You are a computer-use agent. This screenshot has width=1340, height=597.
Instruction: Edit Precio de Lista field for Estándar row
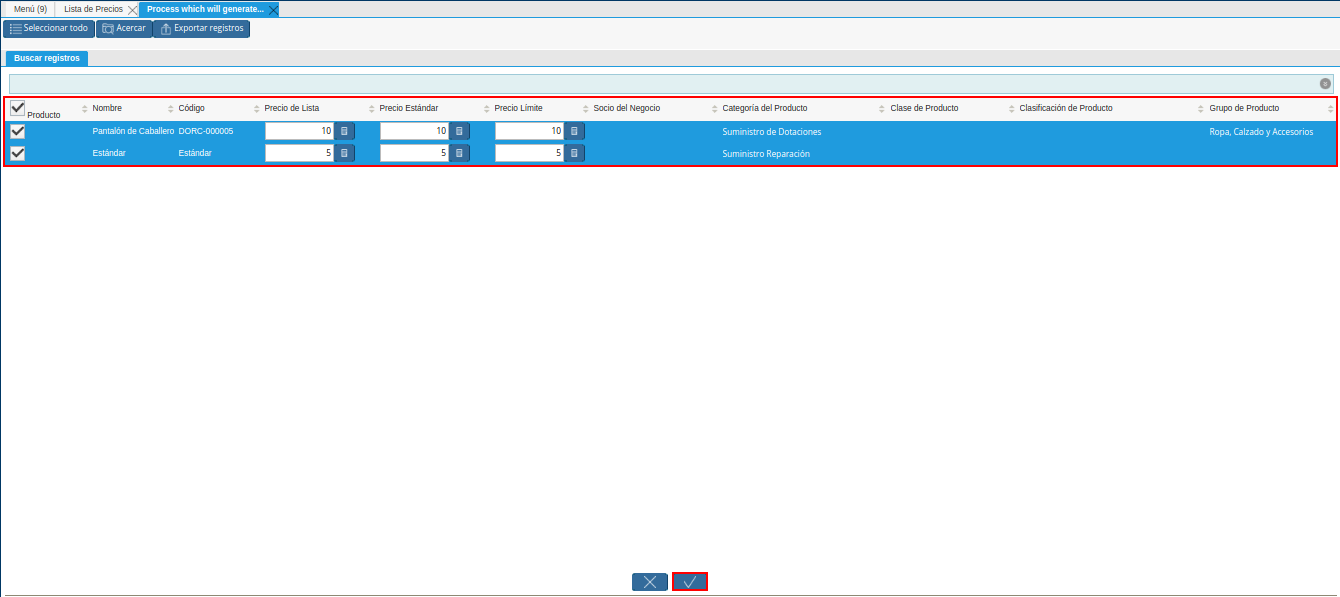tap(299, 153)
